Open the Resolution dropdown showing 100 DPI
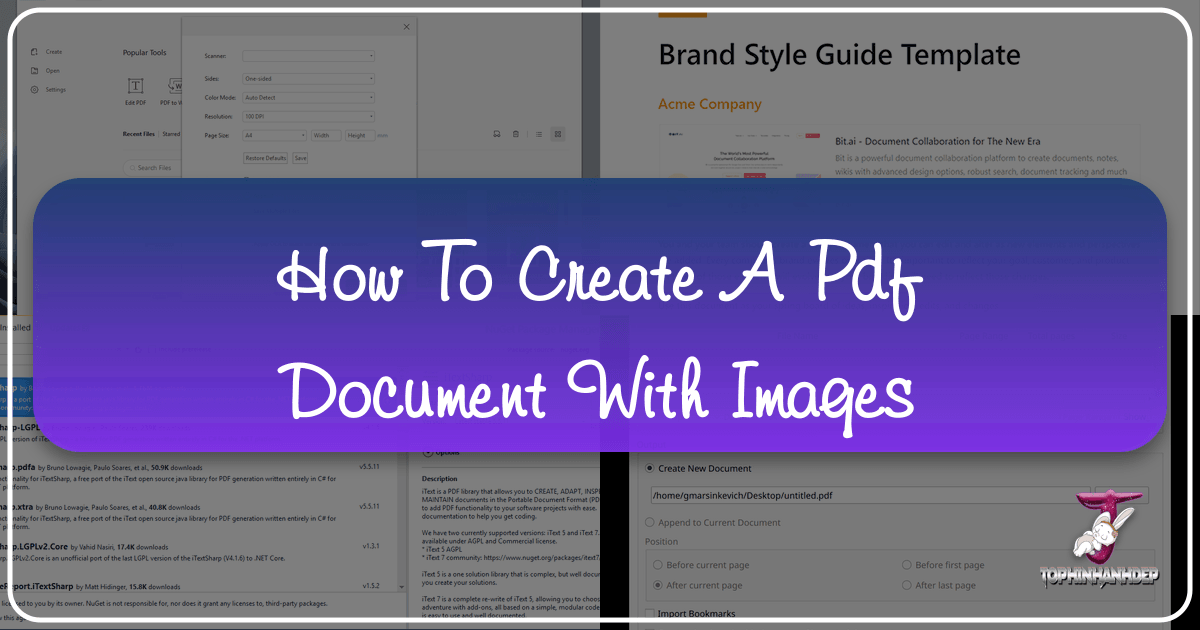This screenshot has height=630, width=1200. tap(308, 117)
